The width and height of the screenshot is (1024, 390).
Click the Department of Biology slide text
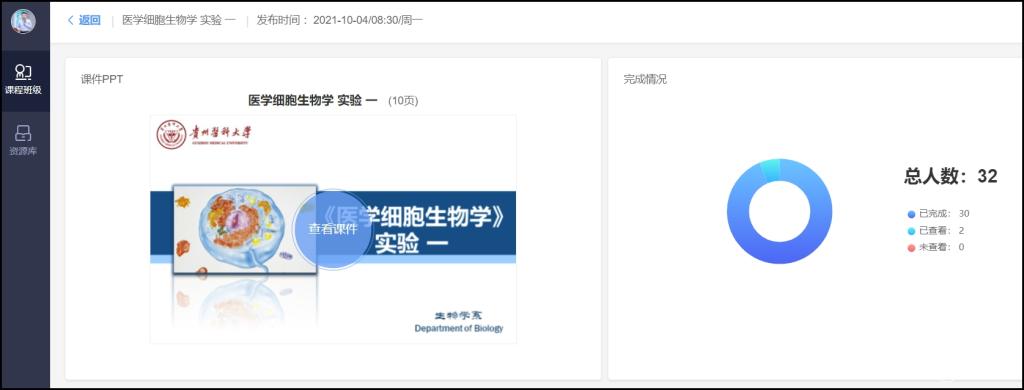coord(458,329)
